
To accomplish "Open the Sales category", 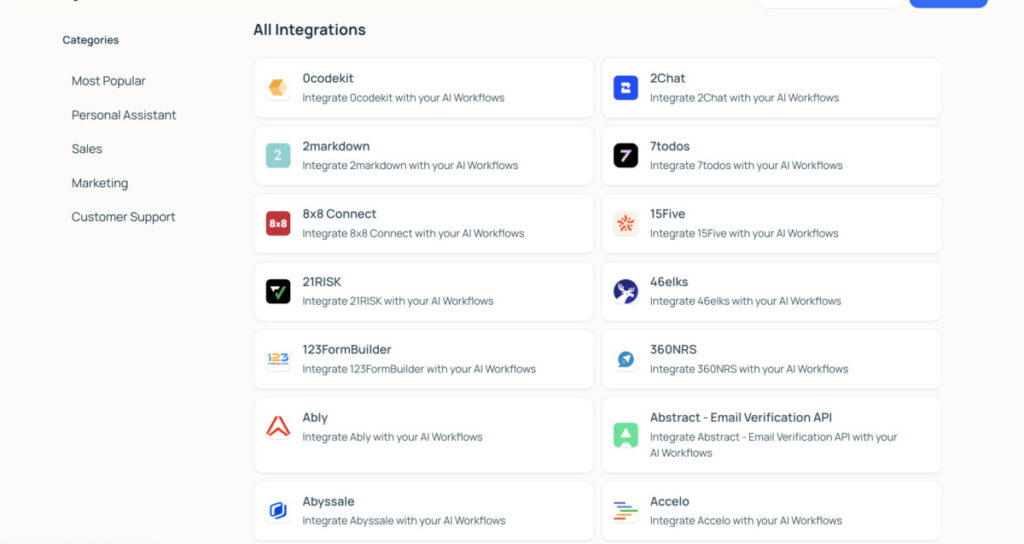I will (87, 149).
